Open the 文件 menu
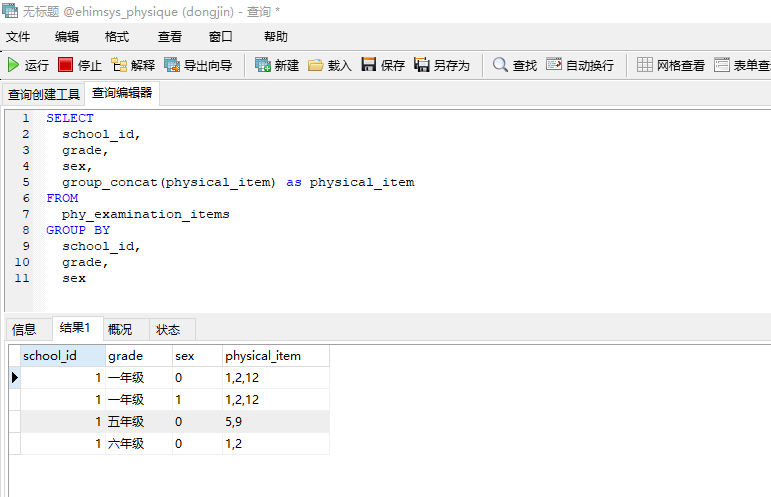 click(18, 37)
